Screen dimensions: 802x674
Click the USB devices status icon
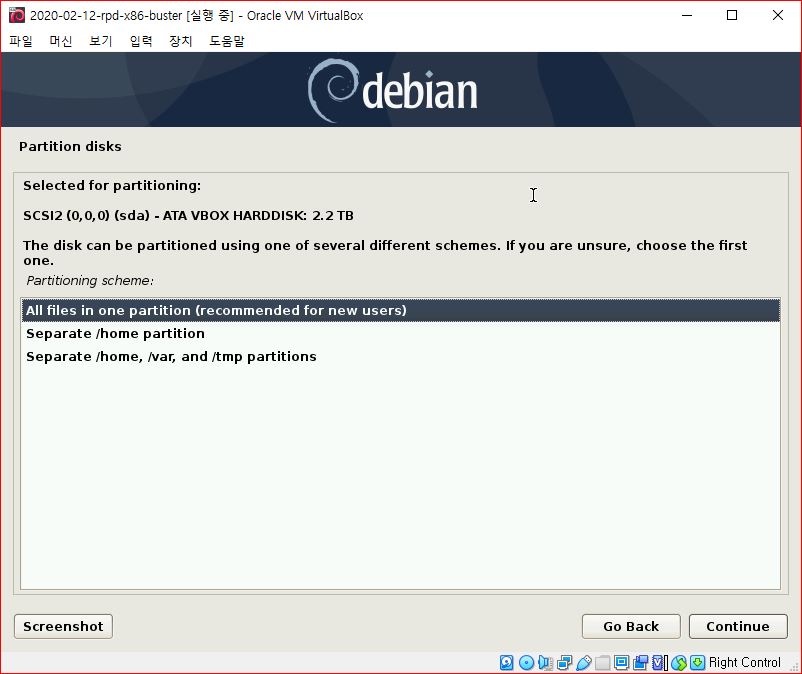(x=582, y=662)
